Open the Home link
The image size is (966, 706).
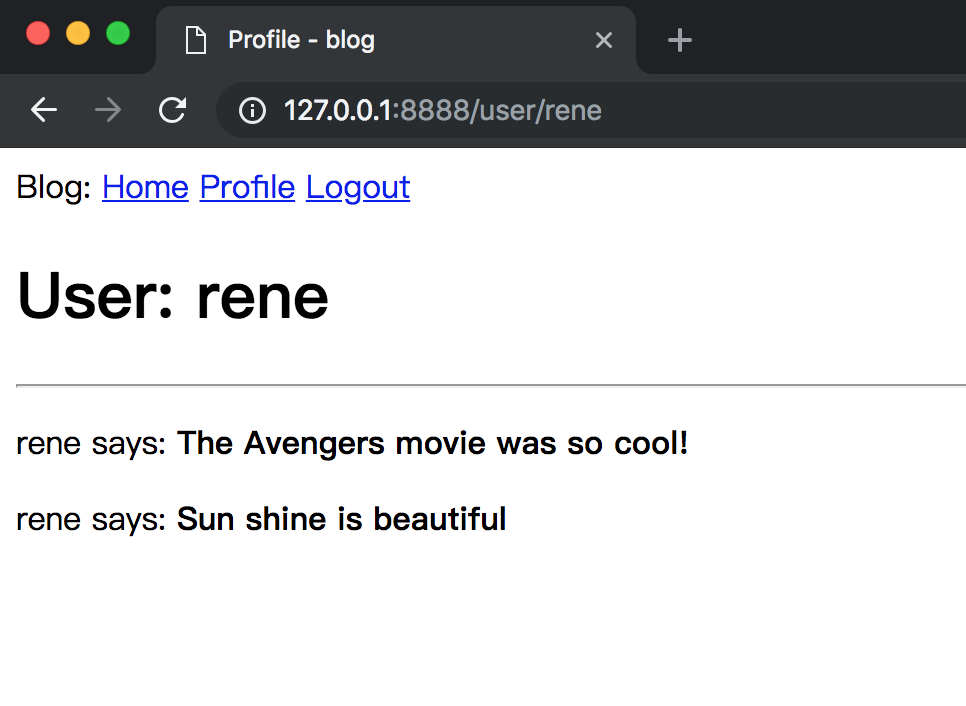[x=145, y=187]
